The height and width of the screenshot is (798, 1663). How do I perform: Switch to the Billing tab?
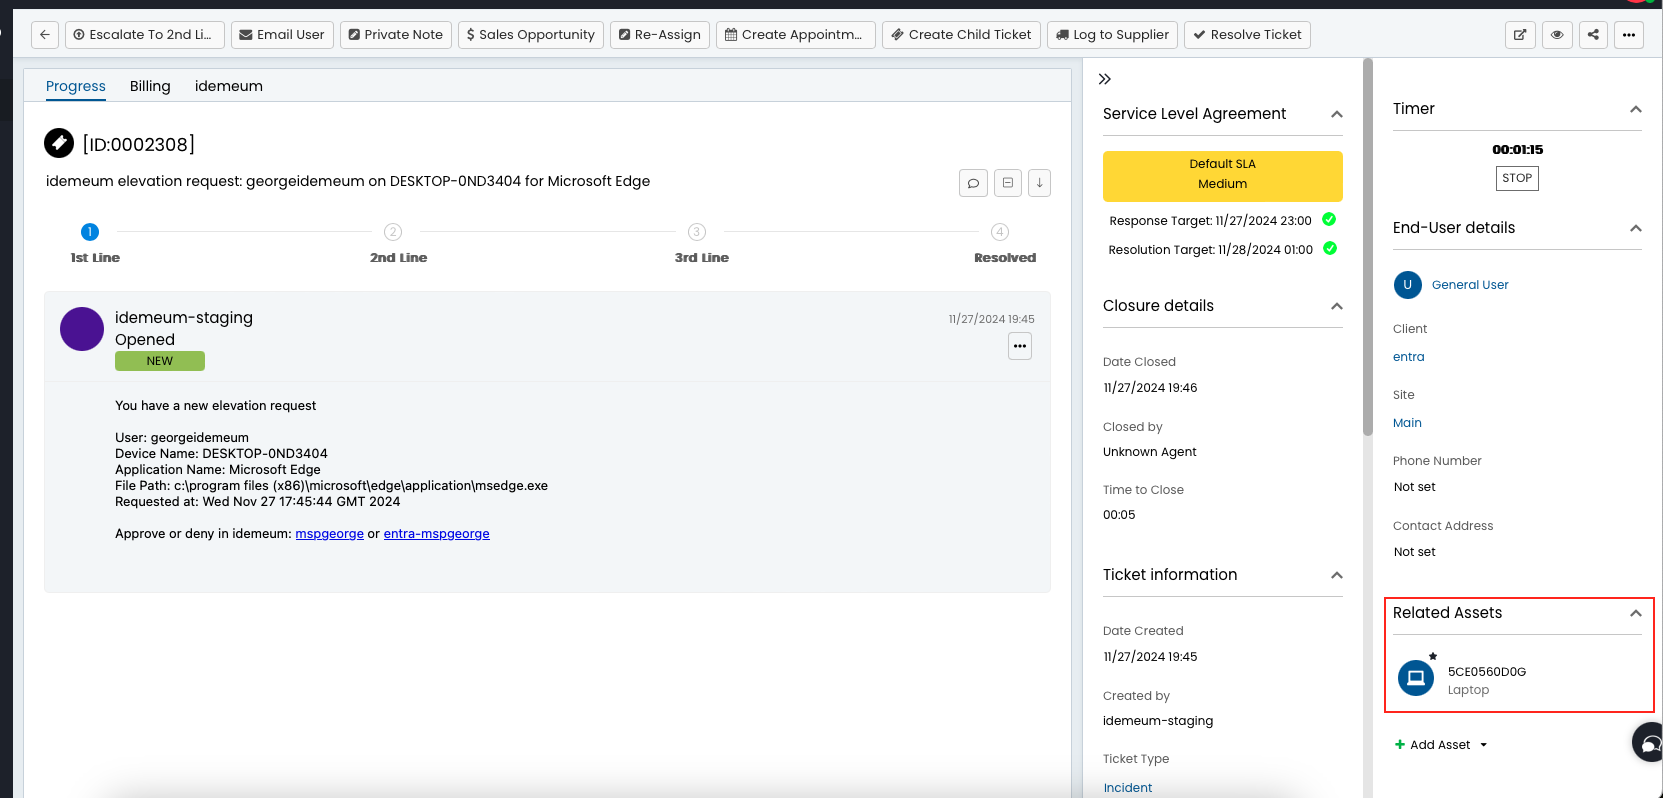[150, 86]
